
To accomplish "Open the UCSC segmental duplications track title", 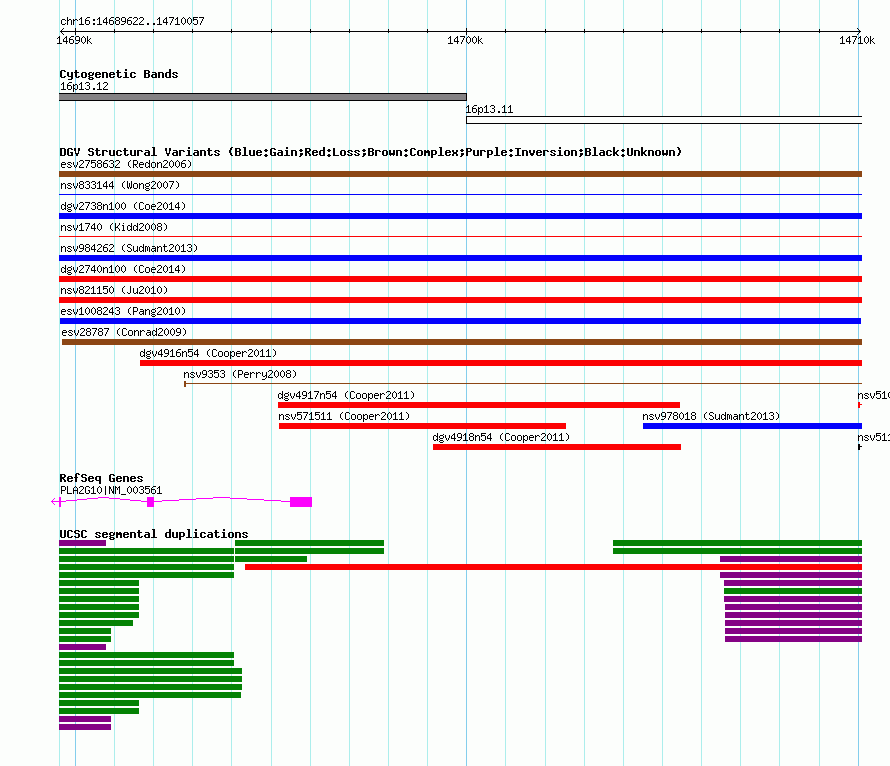I will [x=154, y=534].
